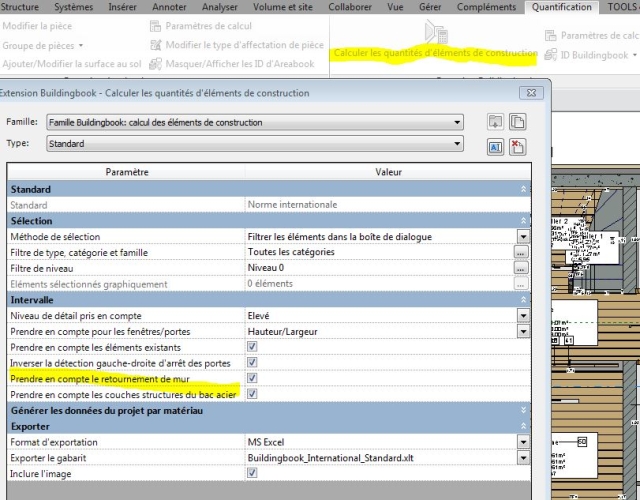Collapse the Sélection section
The image size is (640, 500).
point(523,221)
